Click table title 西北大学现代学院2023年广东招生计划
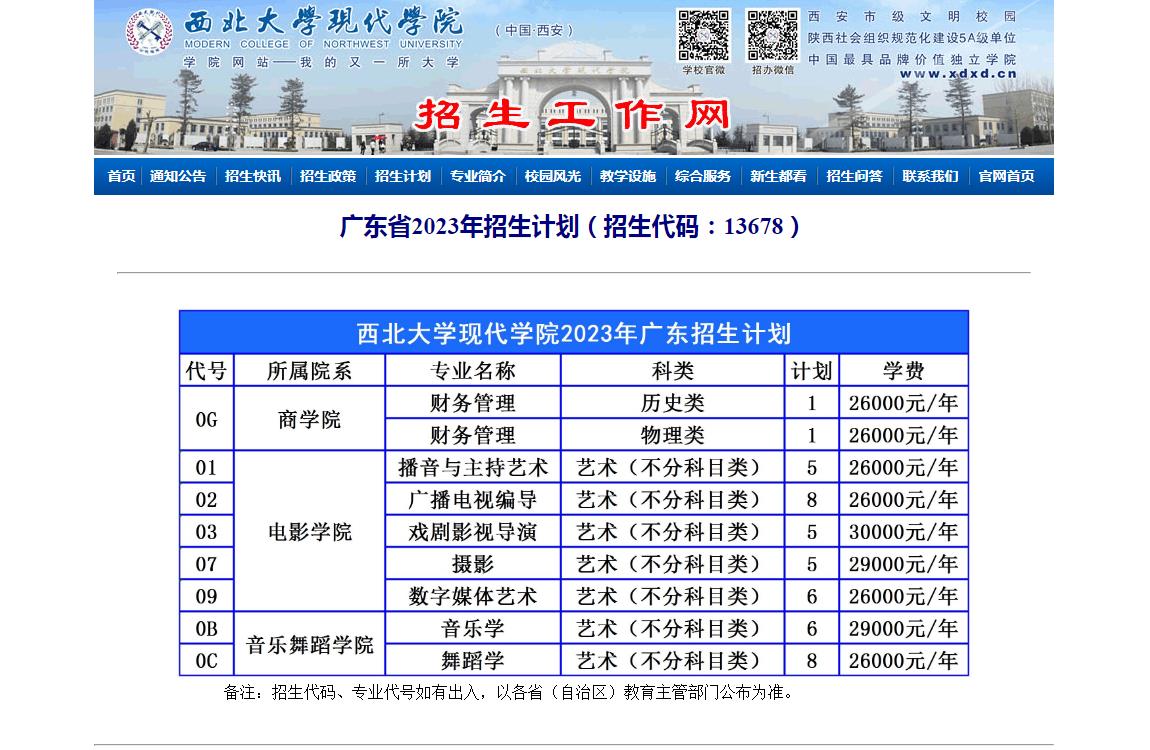Image resolution: width=1150 pixels, height=750 pixels. (x=574, y=334)
